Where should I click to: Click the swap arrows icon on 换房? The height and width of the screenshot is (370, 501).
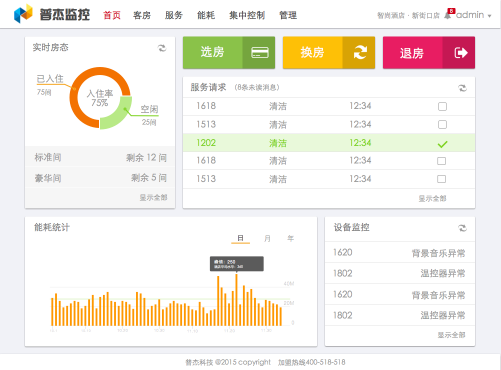coord(360,53)
